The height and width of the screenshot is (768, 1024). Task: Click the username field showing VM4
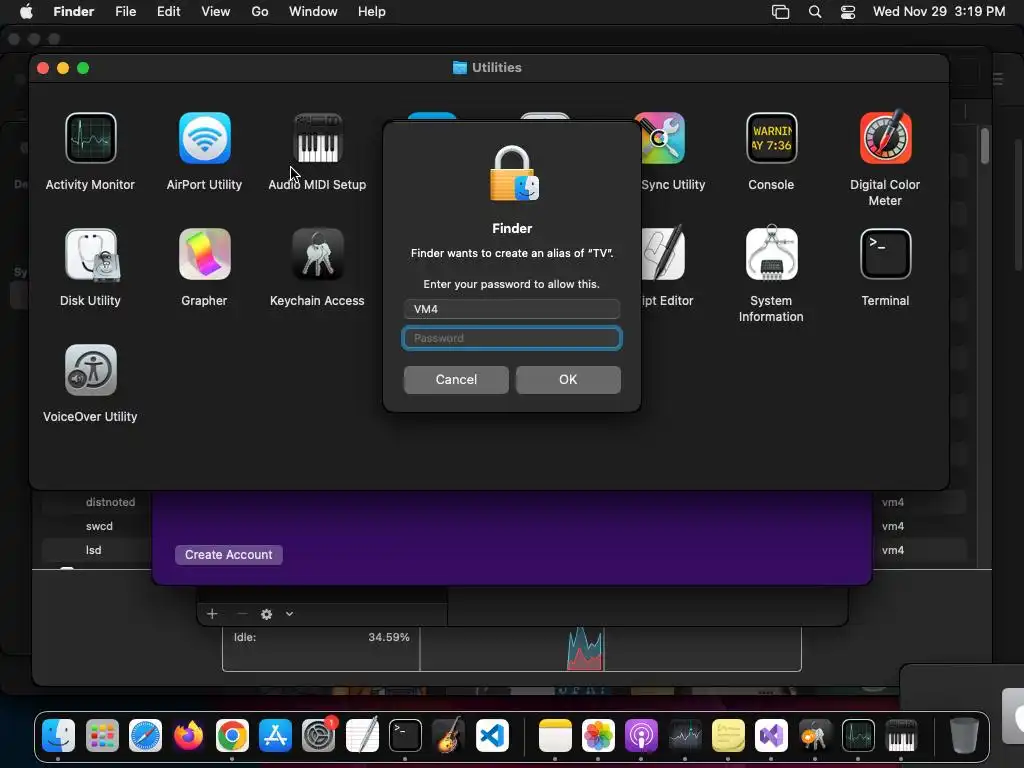(512, 309)
